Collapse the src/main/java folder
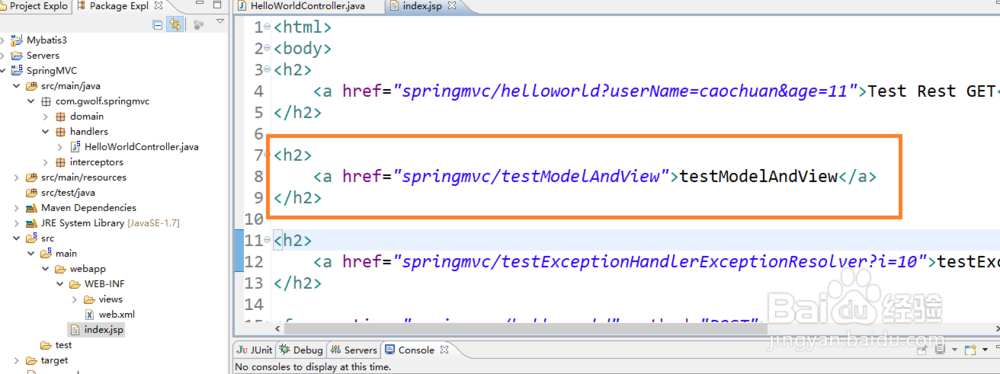The image size is (1000, 374). click(17, 86)
